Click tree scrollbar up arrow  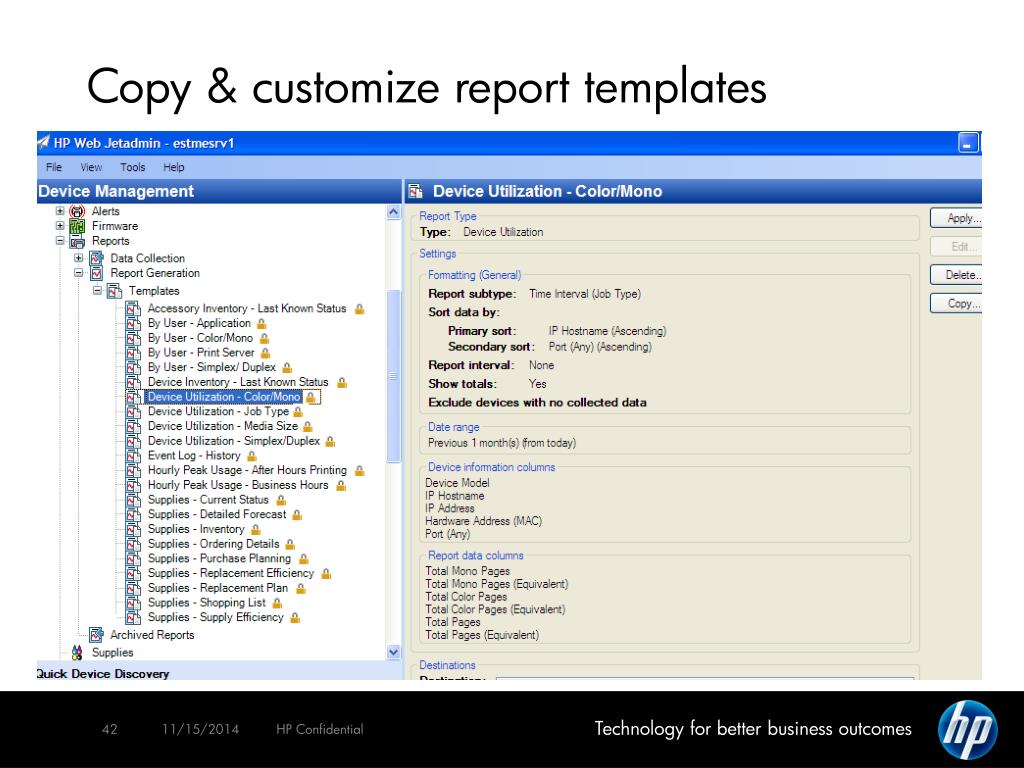393,212
